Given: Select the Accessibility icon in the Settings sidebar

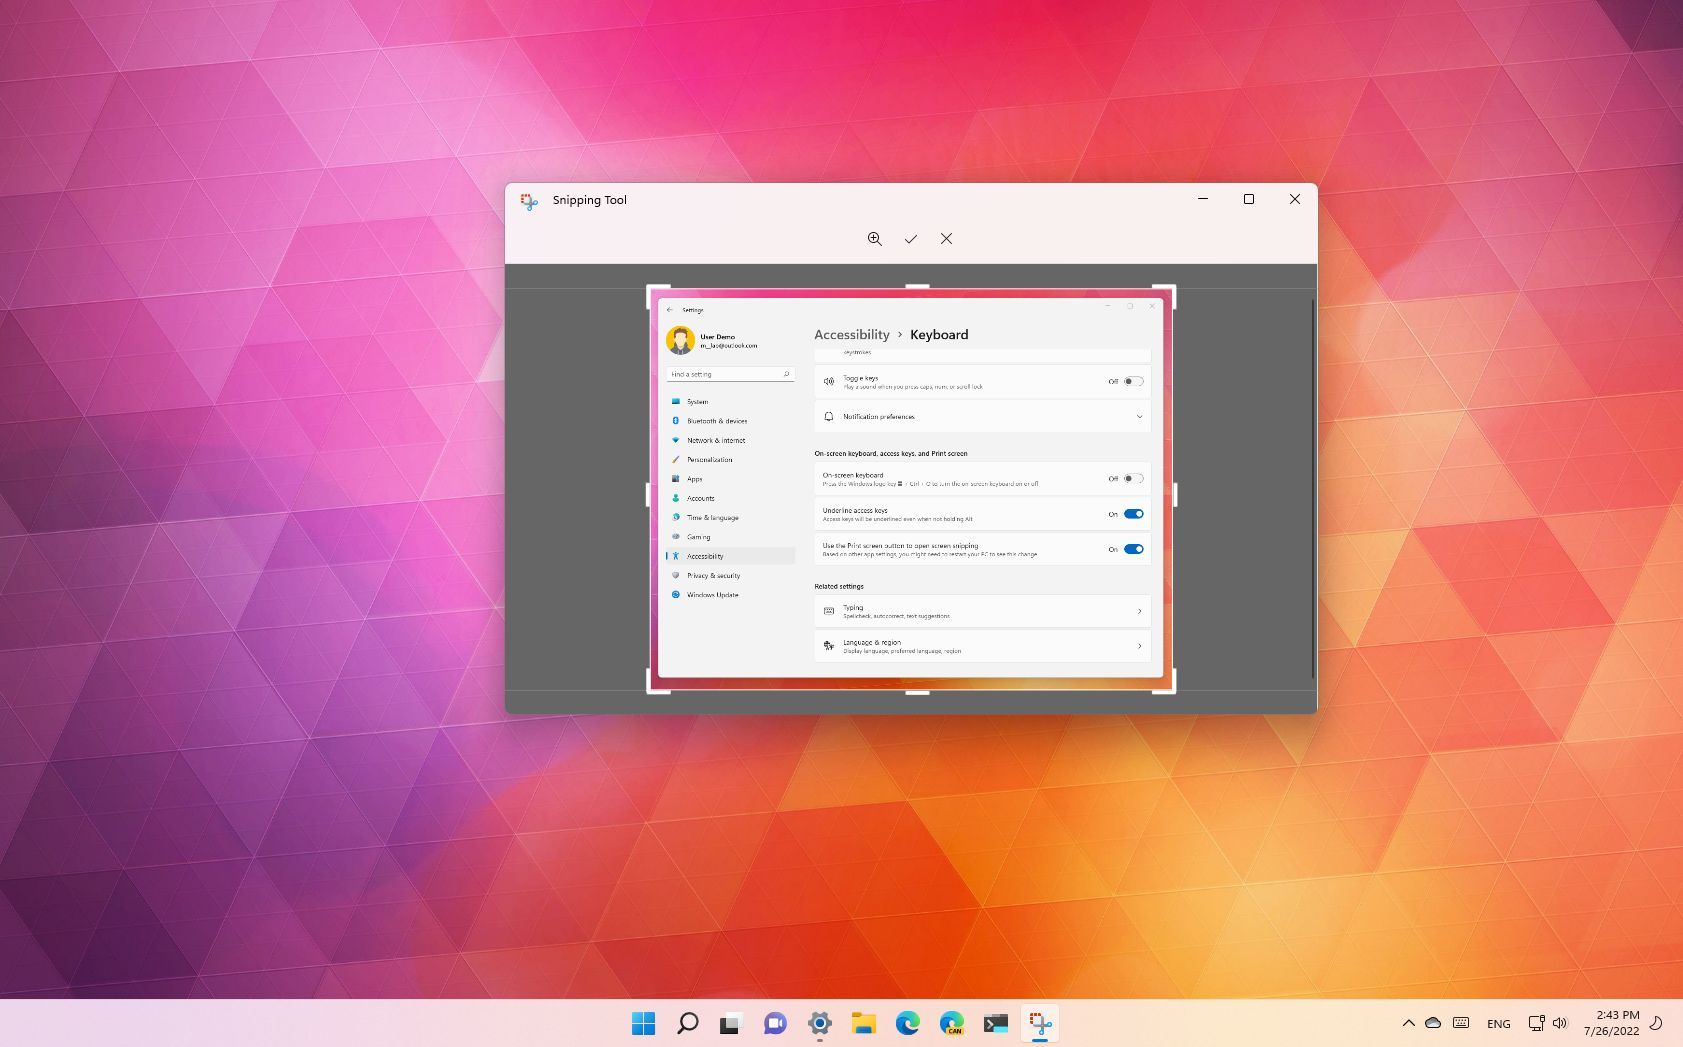Looking at the screenshot, I should 678,556.
